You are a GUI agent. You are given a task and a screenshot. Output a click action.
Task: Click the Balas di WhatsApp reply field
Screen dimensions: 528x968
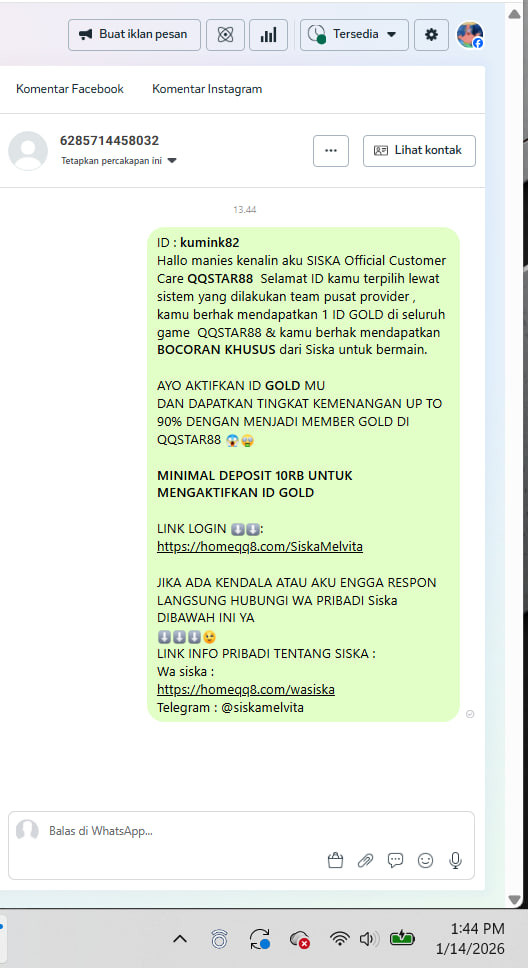pyautogui.click(x=241, y=831)
